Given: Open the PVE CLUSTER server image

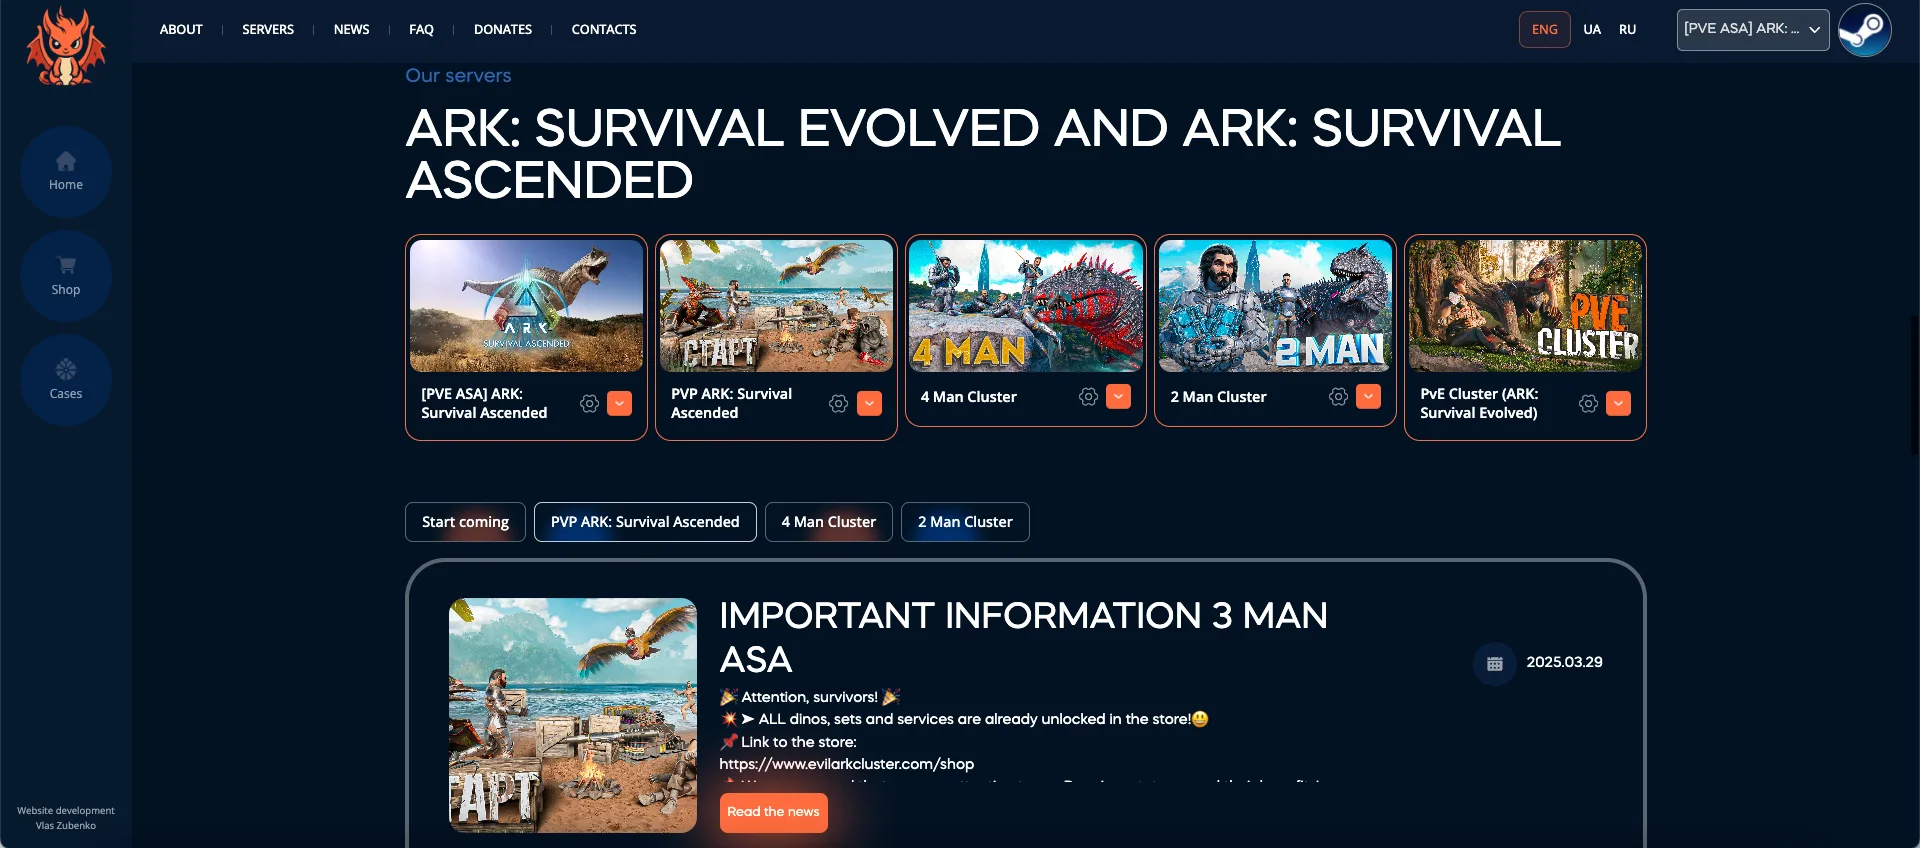Looking at the screenshot, I should [x=1525, y=305].
